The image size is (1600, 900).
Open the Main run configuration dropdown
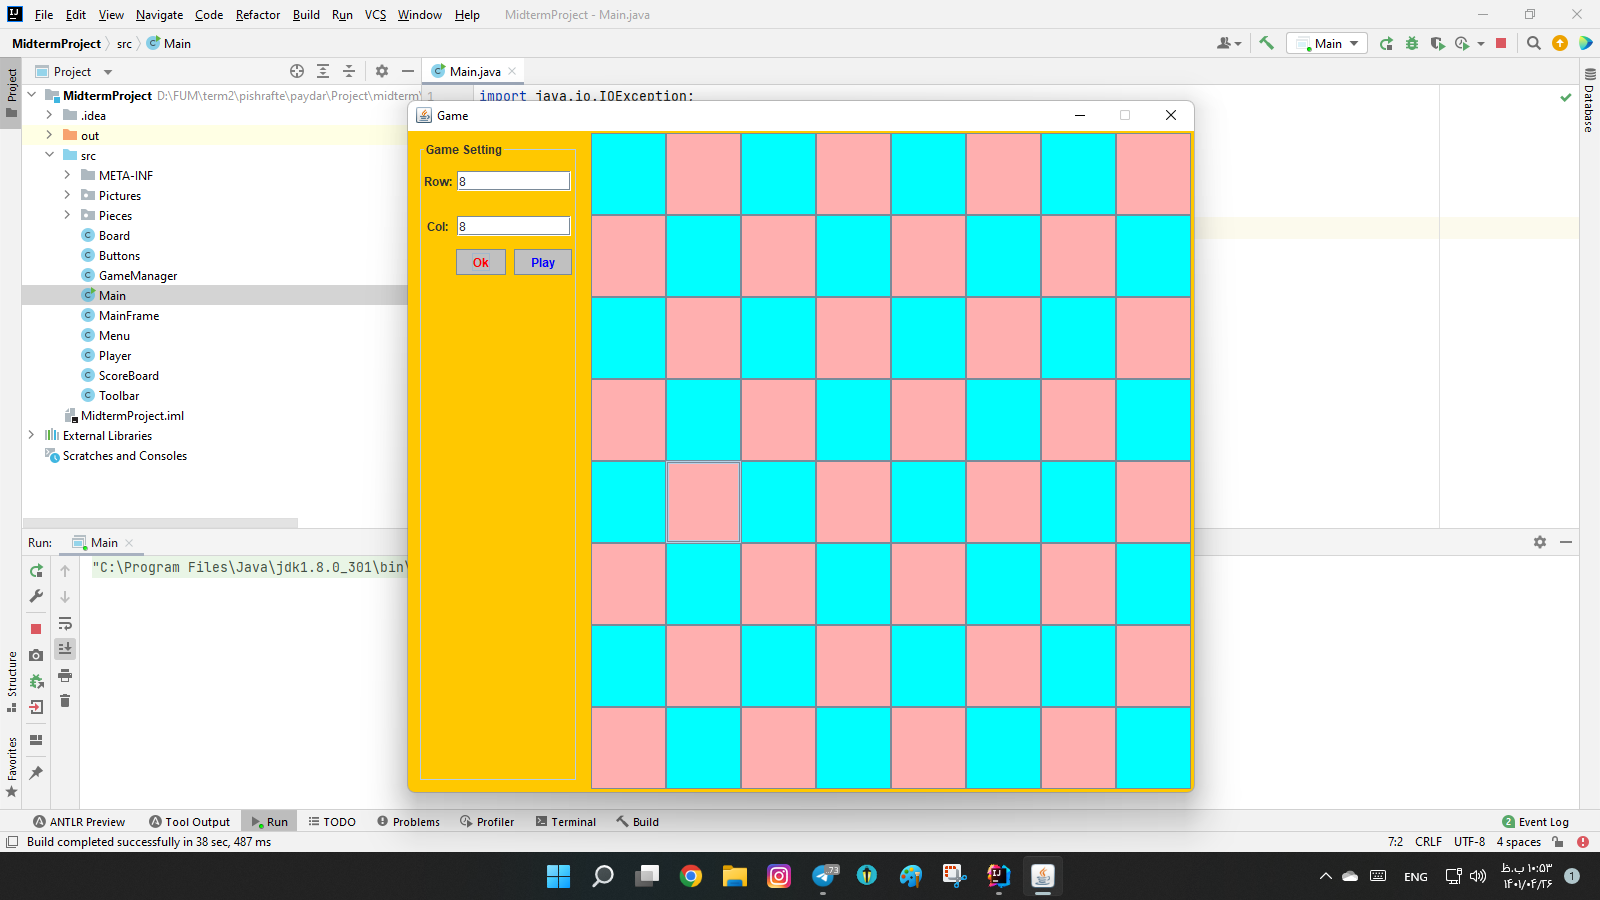tap(1327, 43)
